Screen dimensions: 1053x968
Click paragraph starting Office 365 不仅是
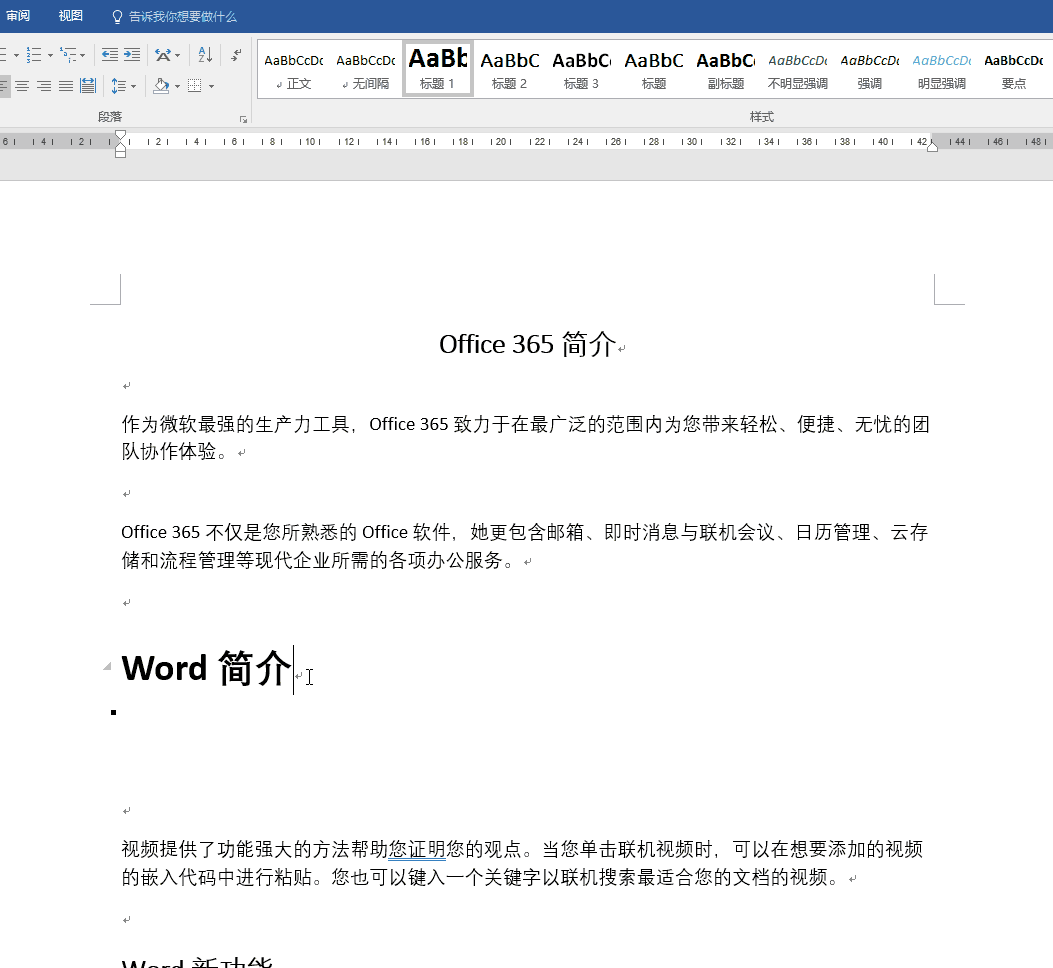524,545
